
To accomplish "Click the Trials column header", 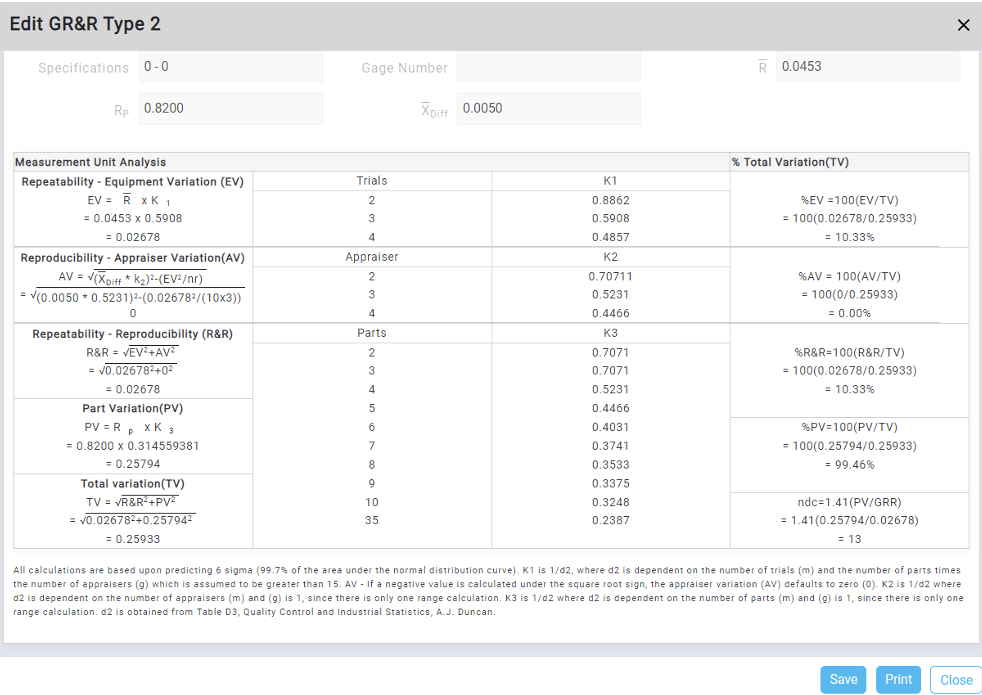I will [x=371, y=181].
